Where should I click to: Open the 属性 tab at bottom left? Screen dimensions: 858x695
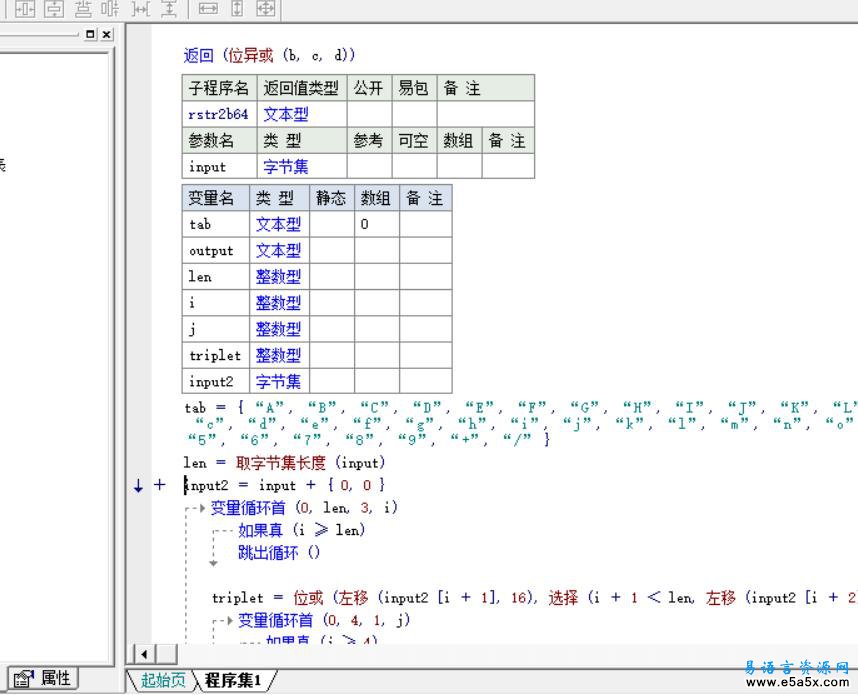[42, 679]
